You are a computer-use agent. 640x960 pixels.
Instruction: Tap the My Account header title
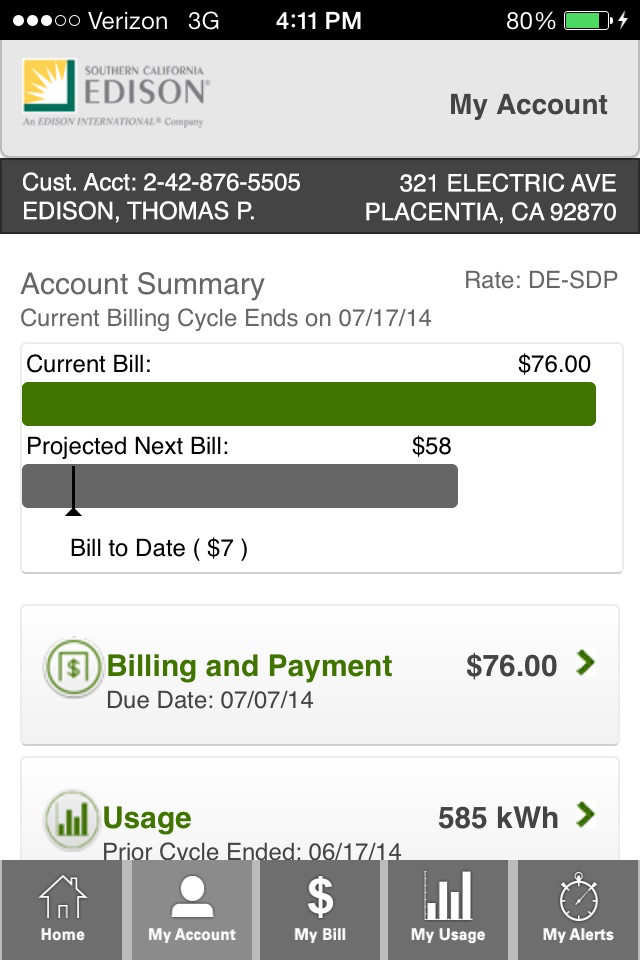tap(528, 105)
